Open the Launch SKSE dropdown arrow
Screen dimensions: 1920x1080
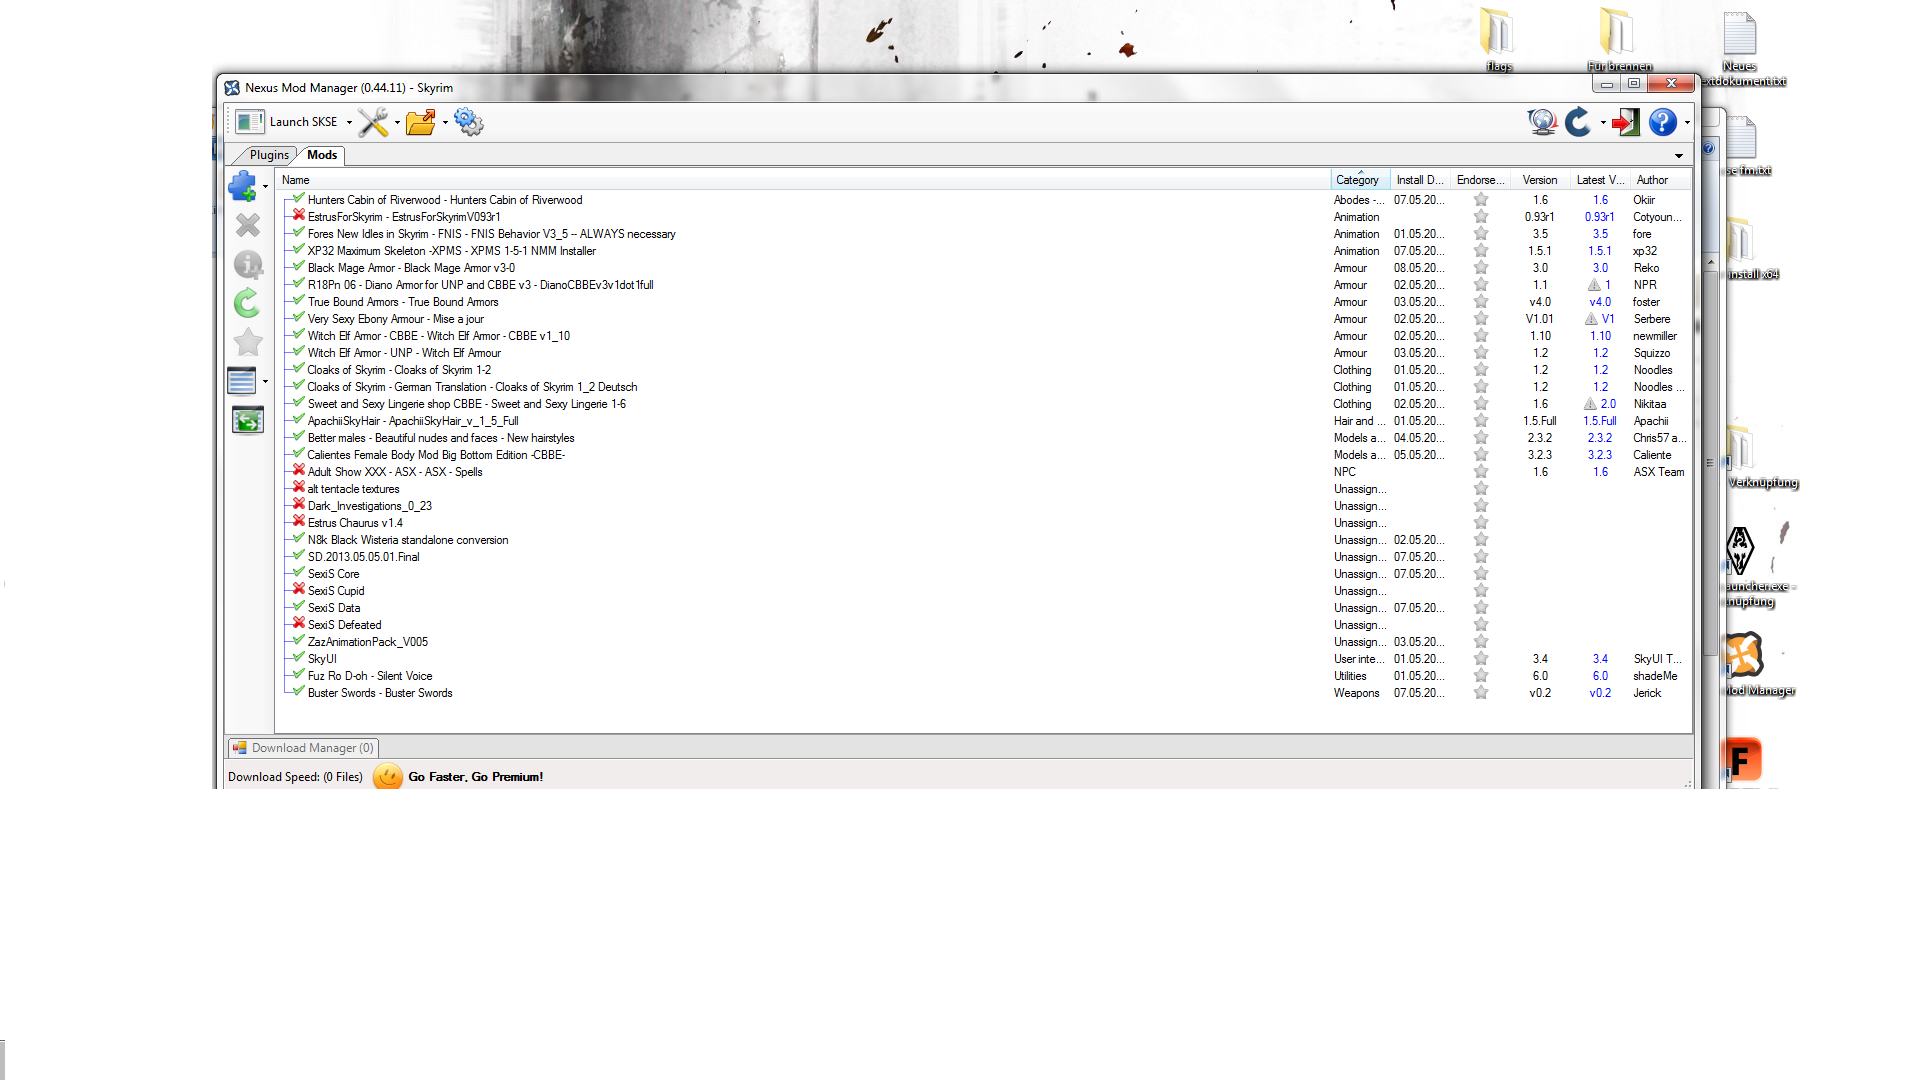pyautogui.click(x=349, y=123)
